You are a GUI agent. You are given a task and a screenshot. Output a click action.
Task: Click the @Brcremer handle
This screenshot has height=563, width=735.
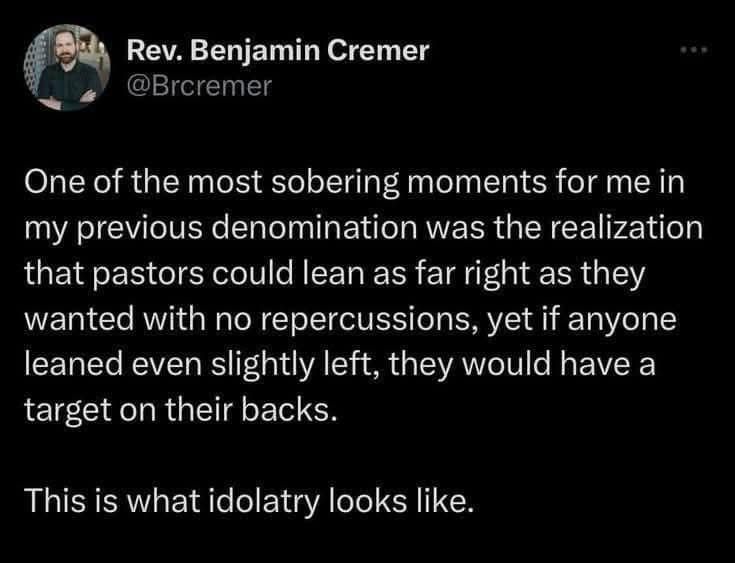(198, 86)
